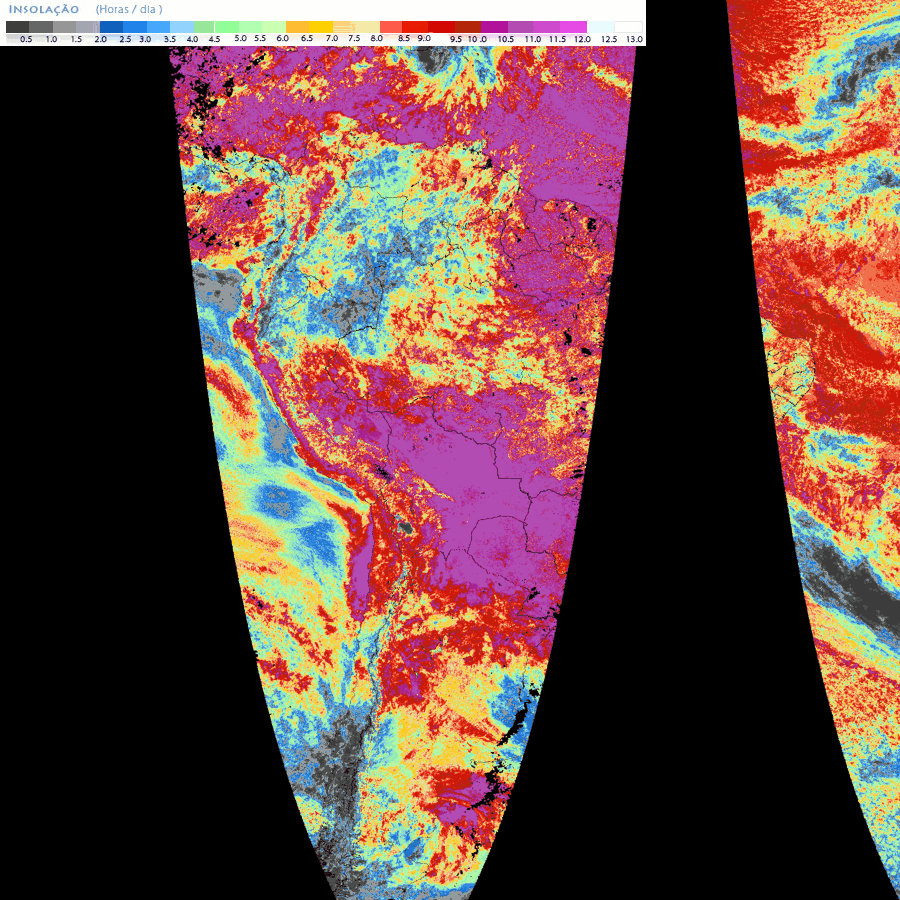Click the pale green swatch above 6.0

click(x=273, y=27)
